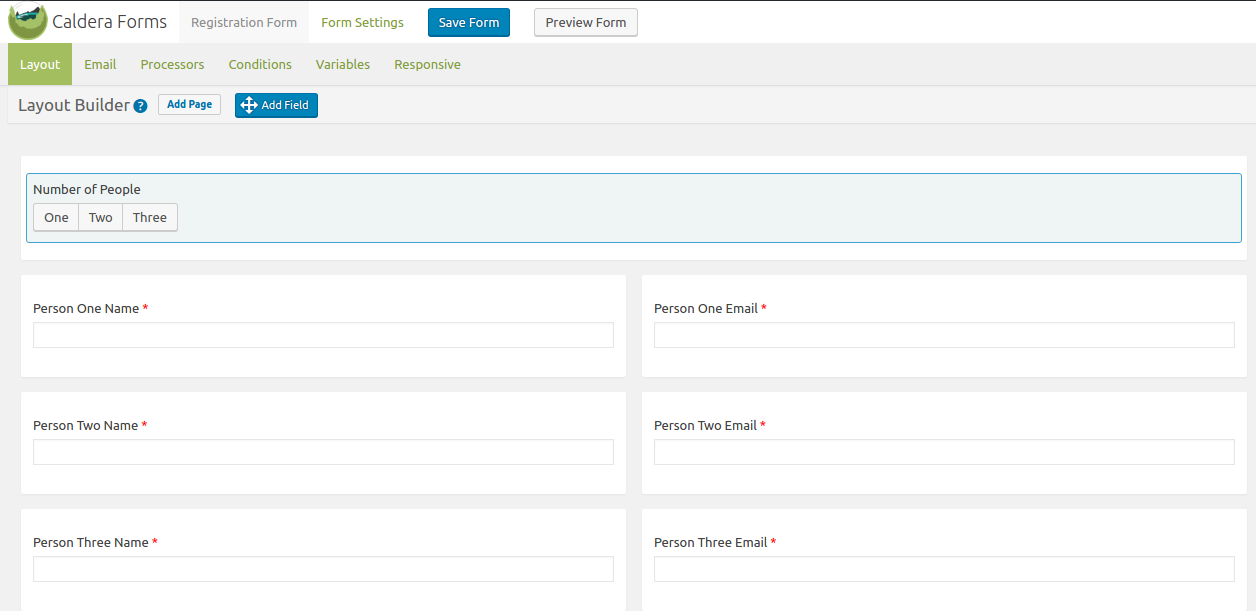
Task: Save the form with Save Form button
Action: pos(468,23)
